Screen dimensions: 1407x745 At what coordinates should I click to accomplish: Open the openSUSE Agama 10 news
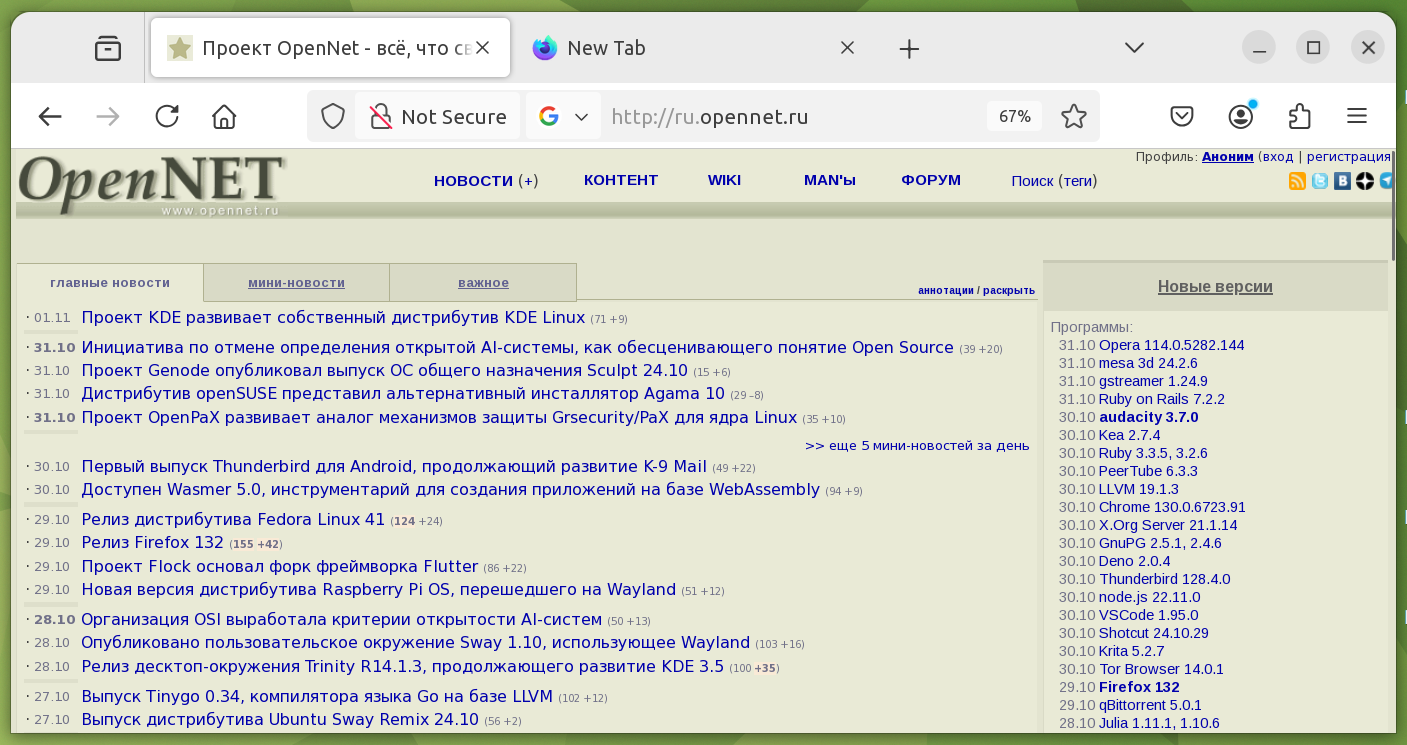(403, 394)
